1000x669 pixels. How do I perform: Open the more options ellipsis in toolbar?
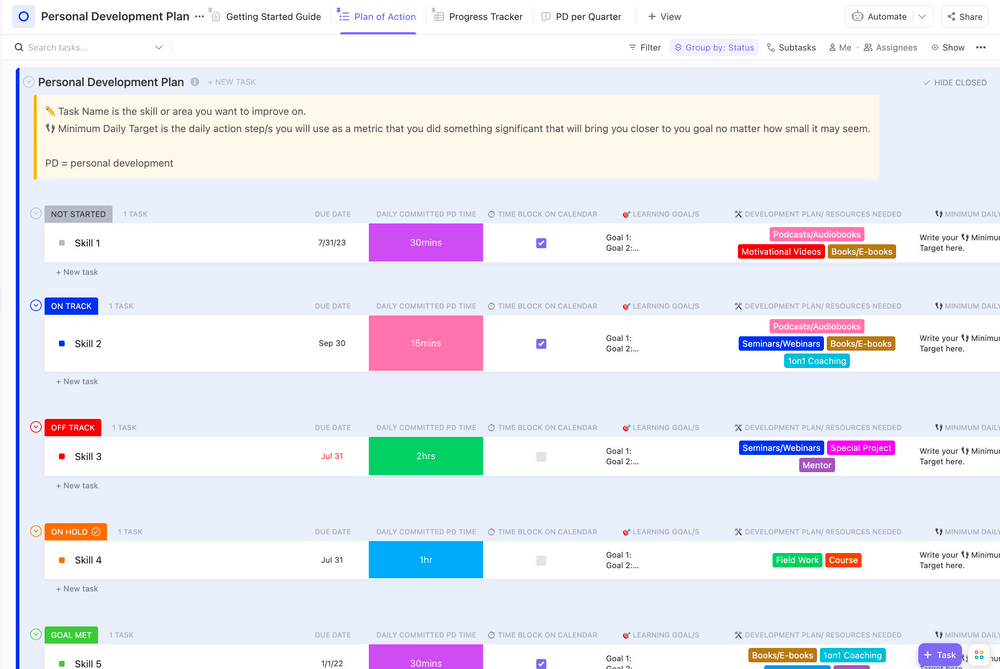pyautogui.click(x=981, y=47)
